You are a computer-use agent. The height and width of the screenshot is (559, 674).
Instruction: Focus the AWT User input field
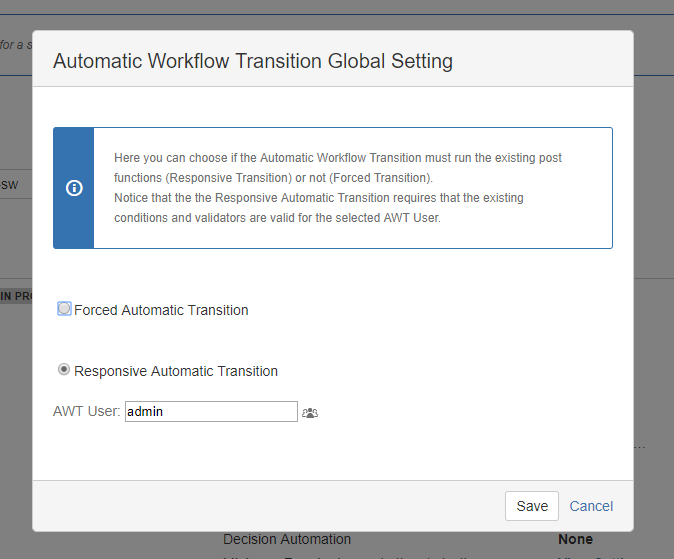click(211, 411)
